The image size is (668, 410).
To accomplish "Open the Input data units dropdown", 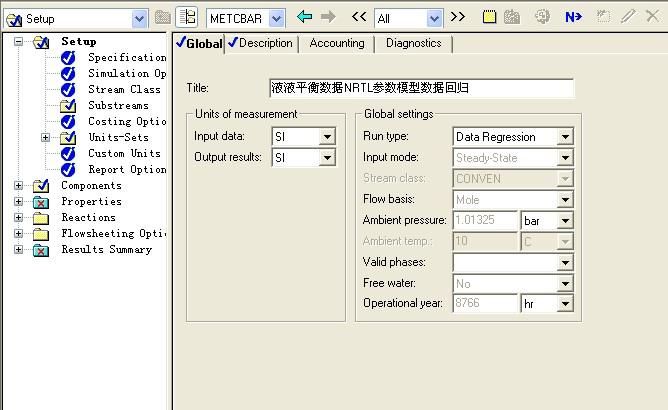I will 327,137.
